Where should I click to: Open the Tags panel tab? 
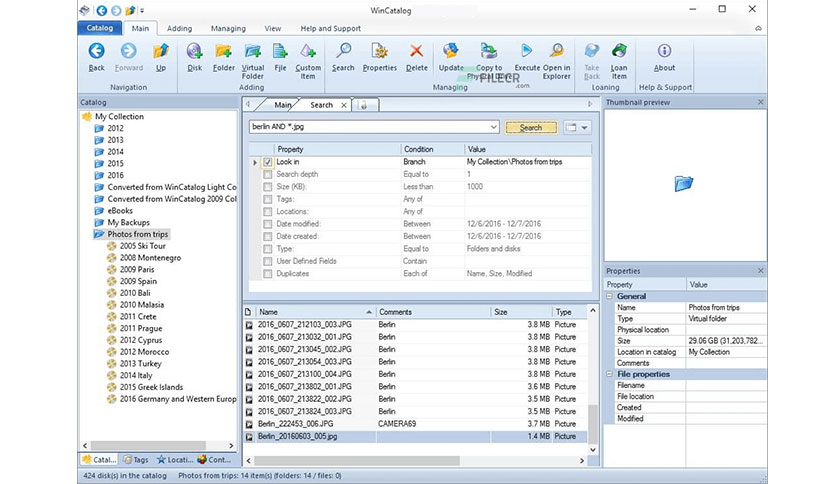coord(136,459)
